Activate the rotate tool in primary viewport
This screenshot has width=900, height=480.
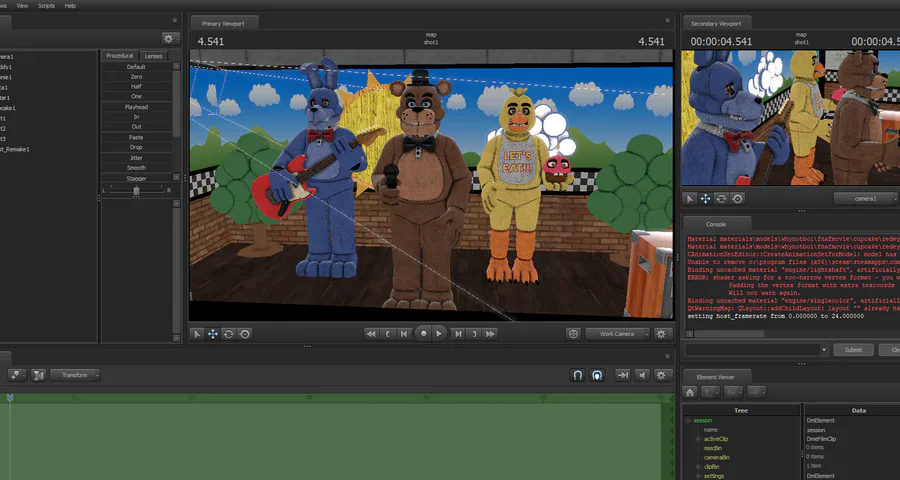point(228,334)
